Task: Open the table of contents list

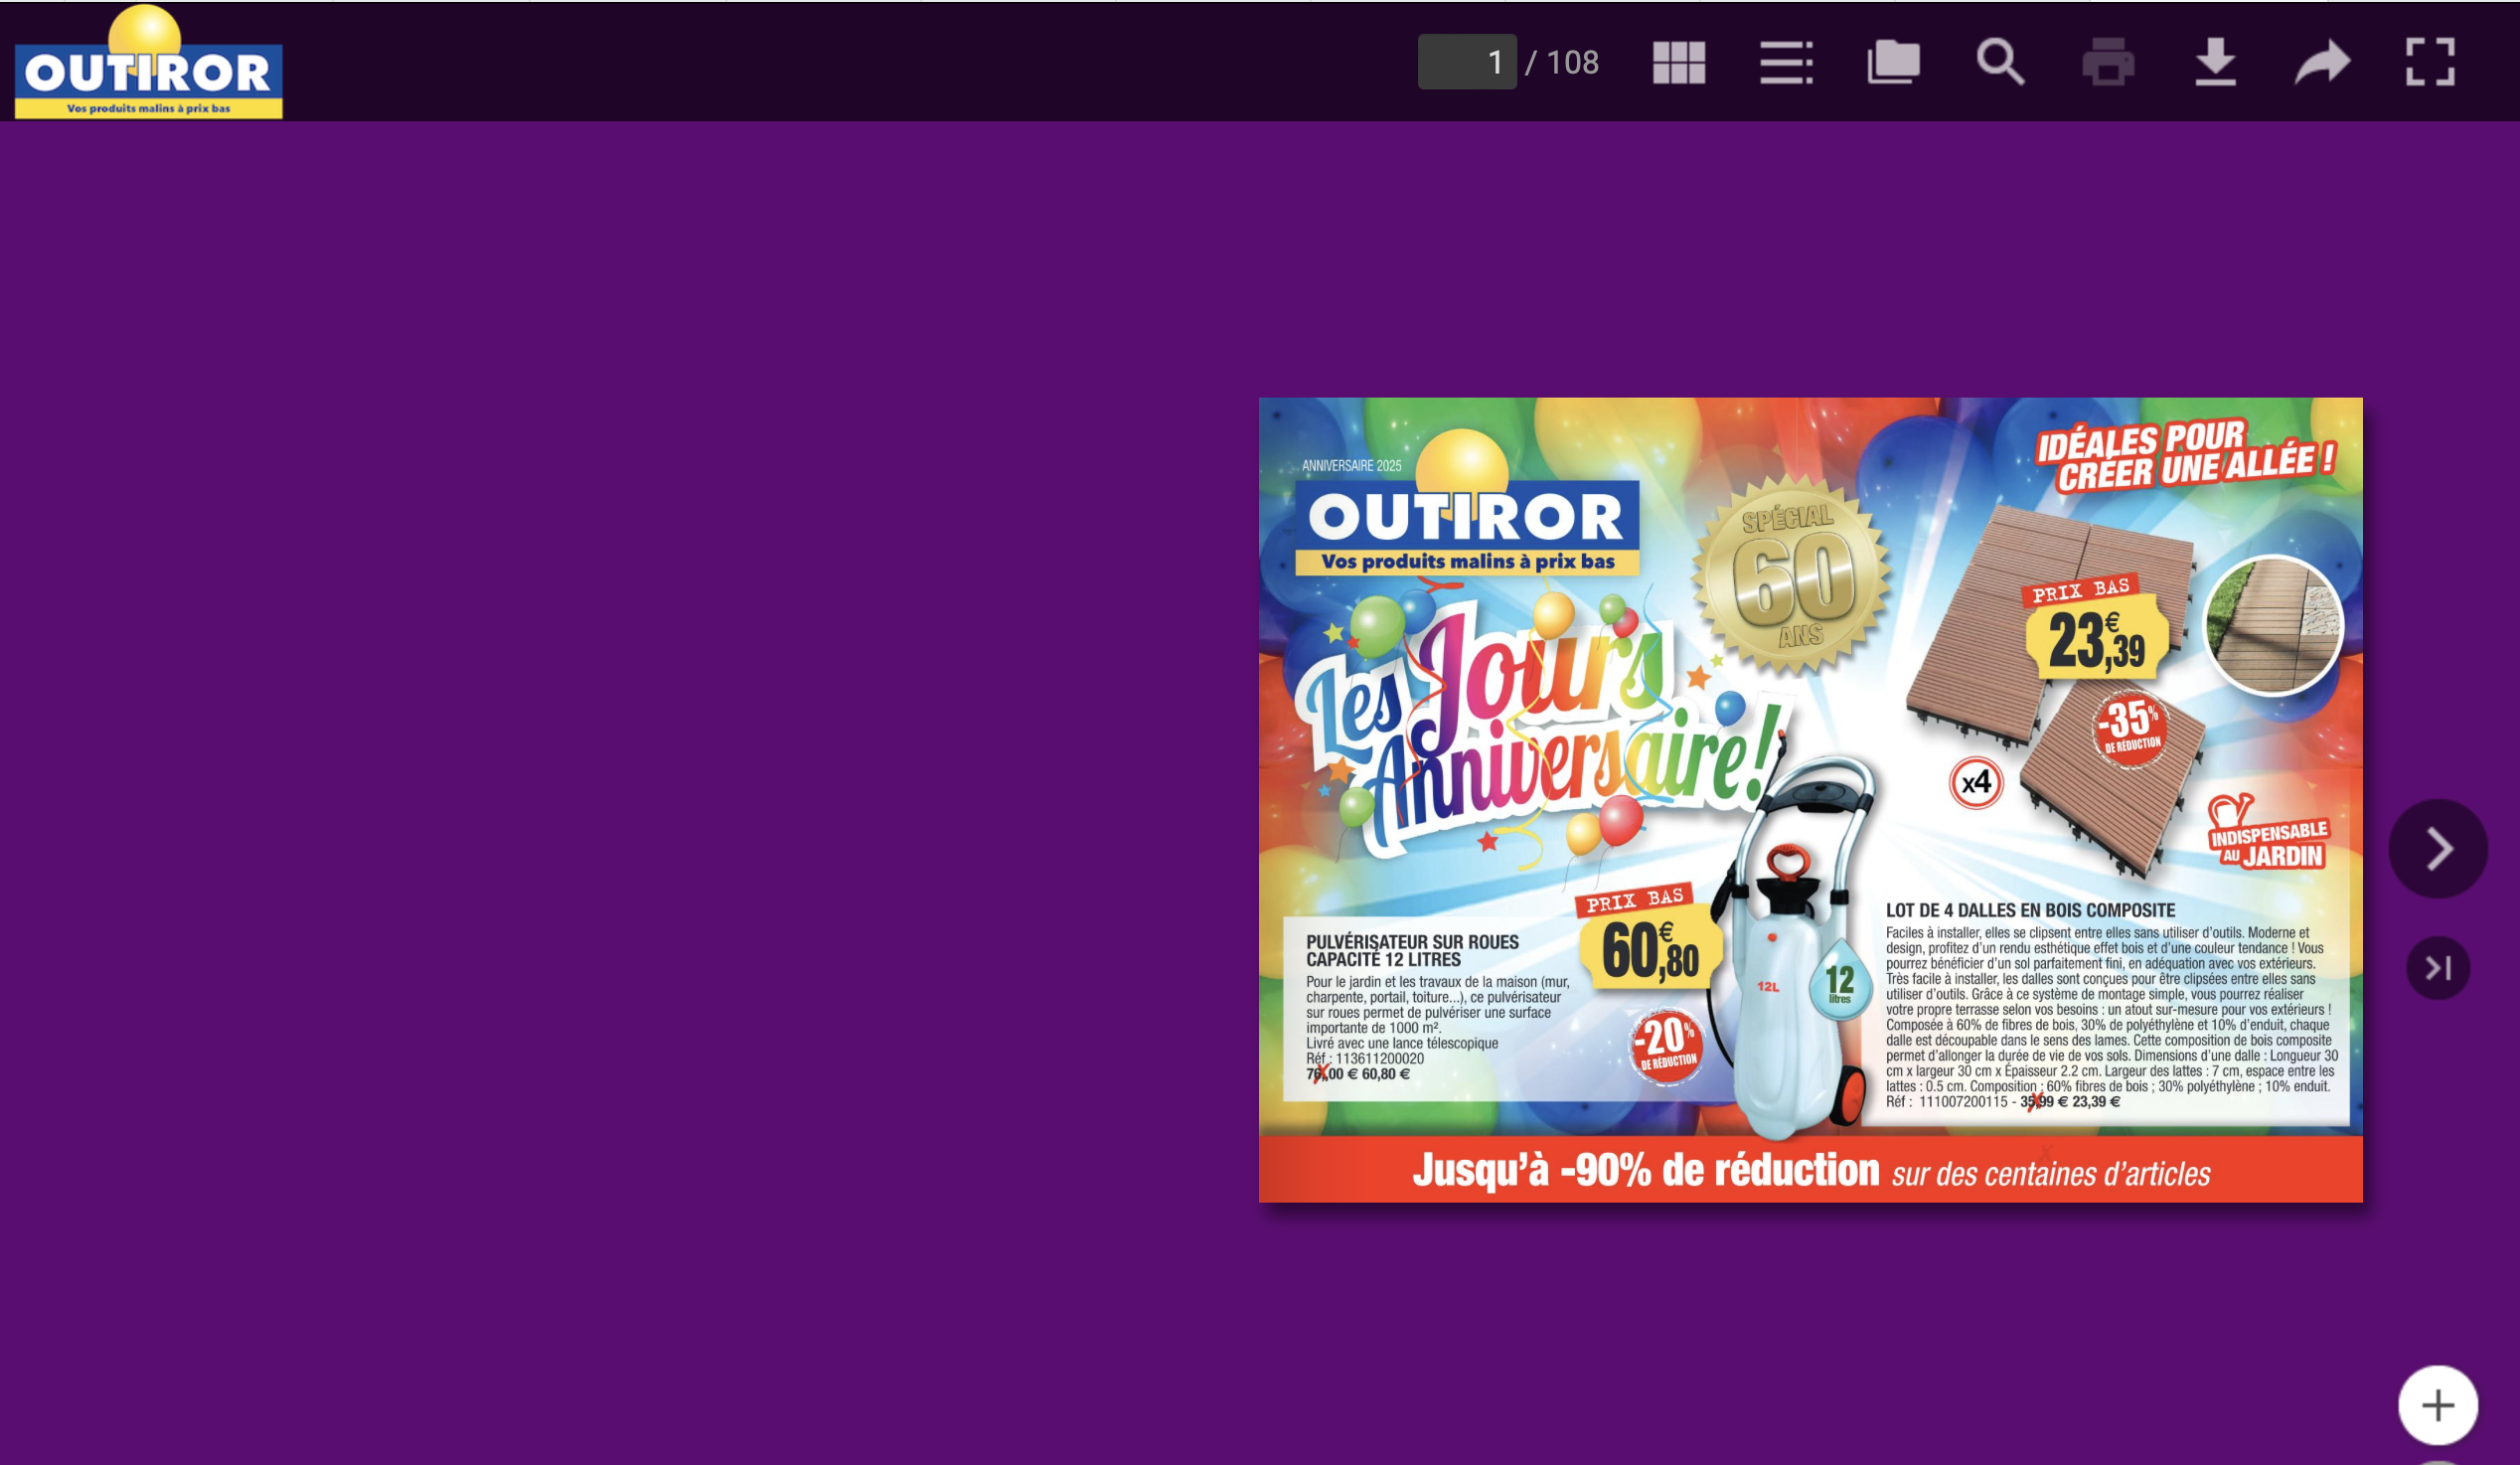Action: coord(1786,62)
